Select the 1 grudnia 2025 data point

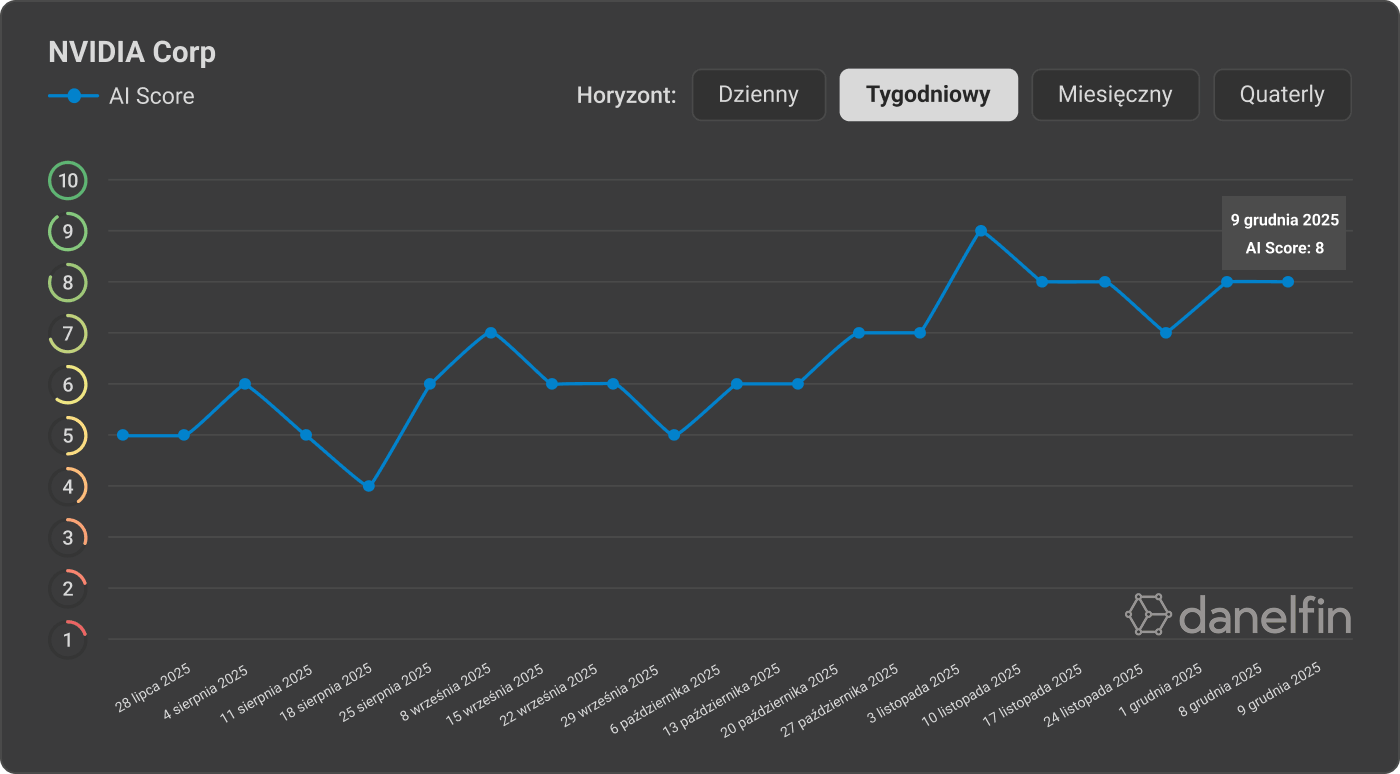click(x=1165, y=333)
